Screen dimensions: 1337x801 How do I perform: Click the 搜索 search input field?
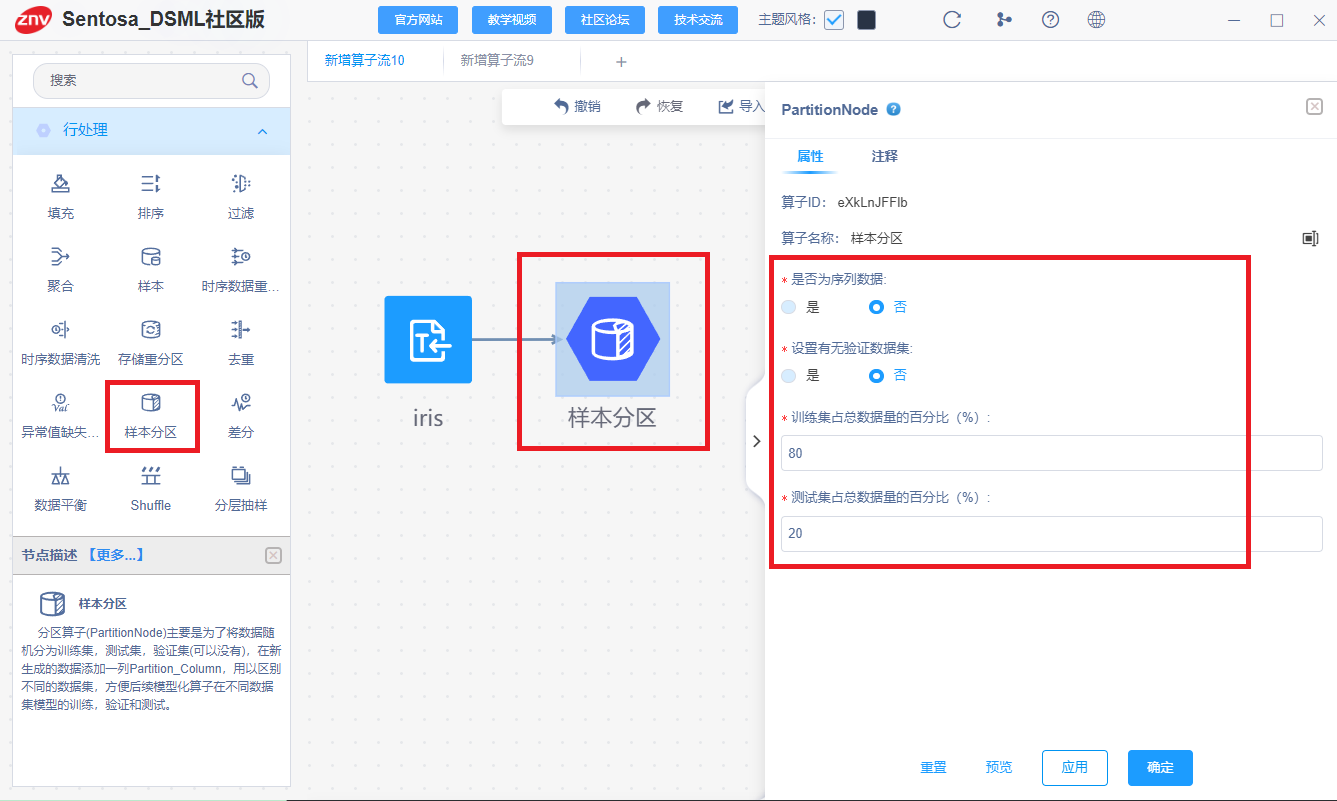(x=151, y=81)
